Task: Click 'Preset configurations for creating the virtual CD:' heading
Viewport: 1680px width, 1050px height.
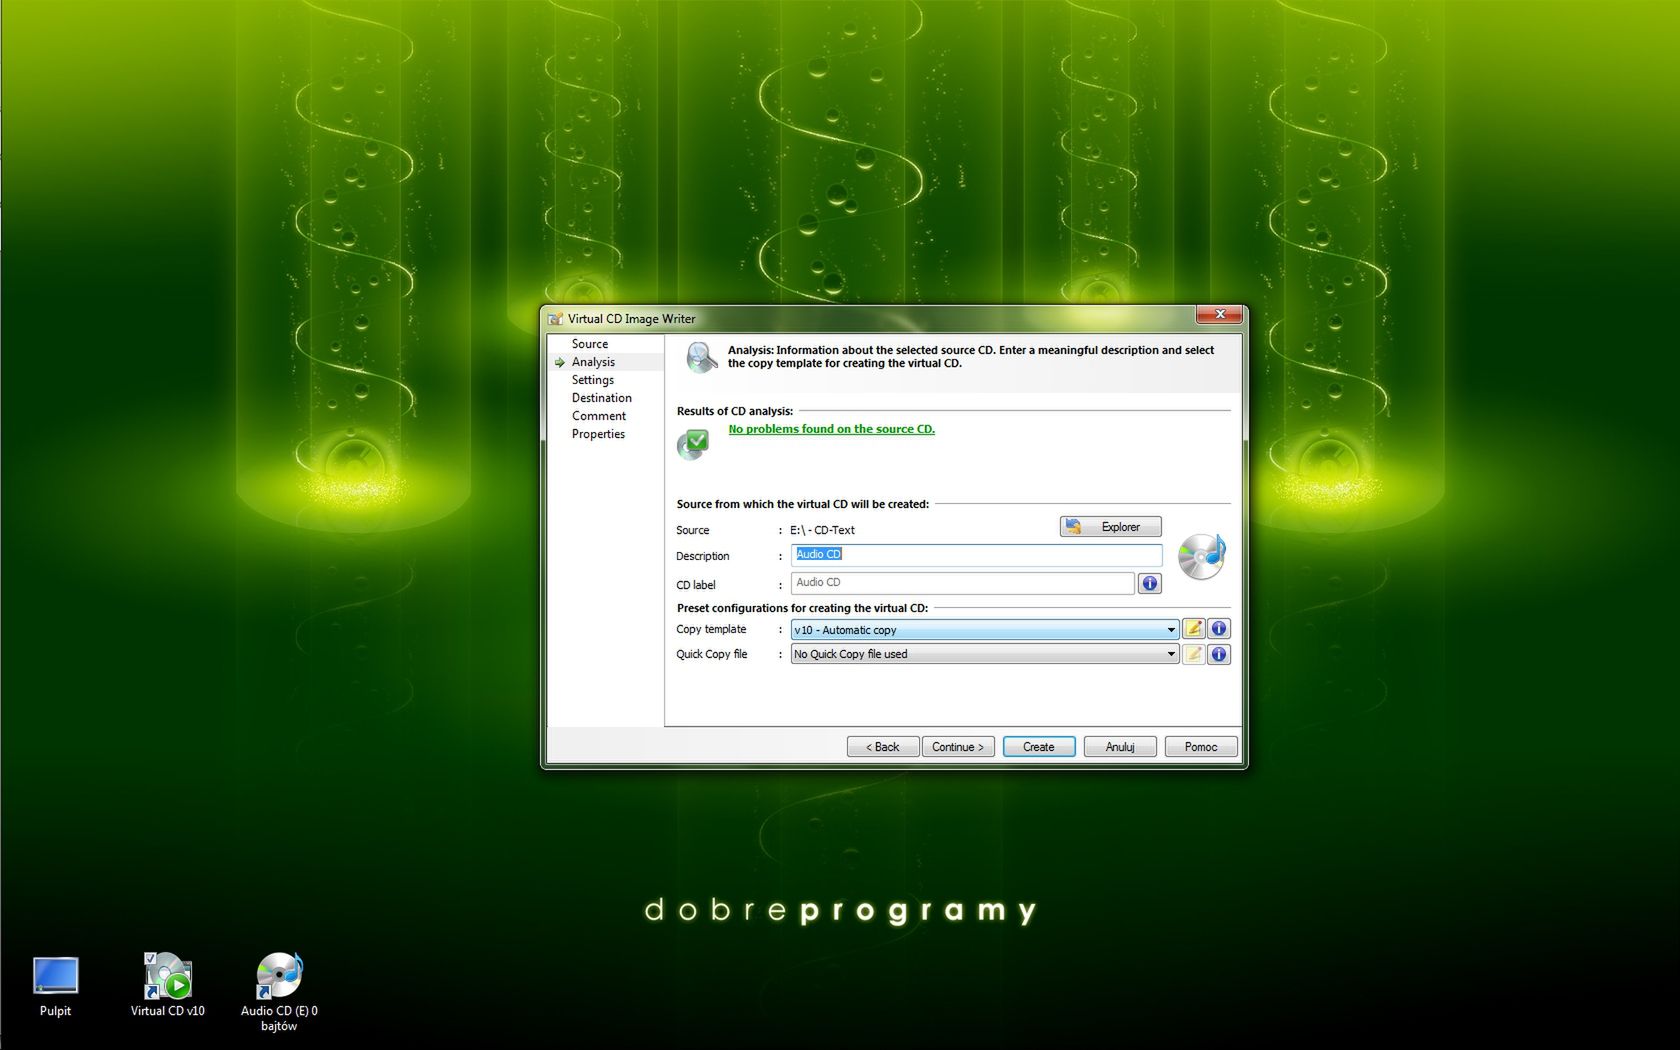Action: 802,608
